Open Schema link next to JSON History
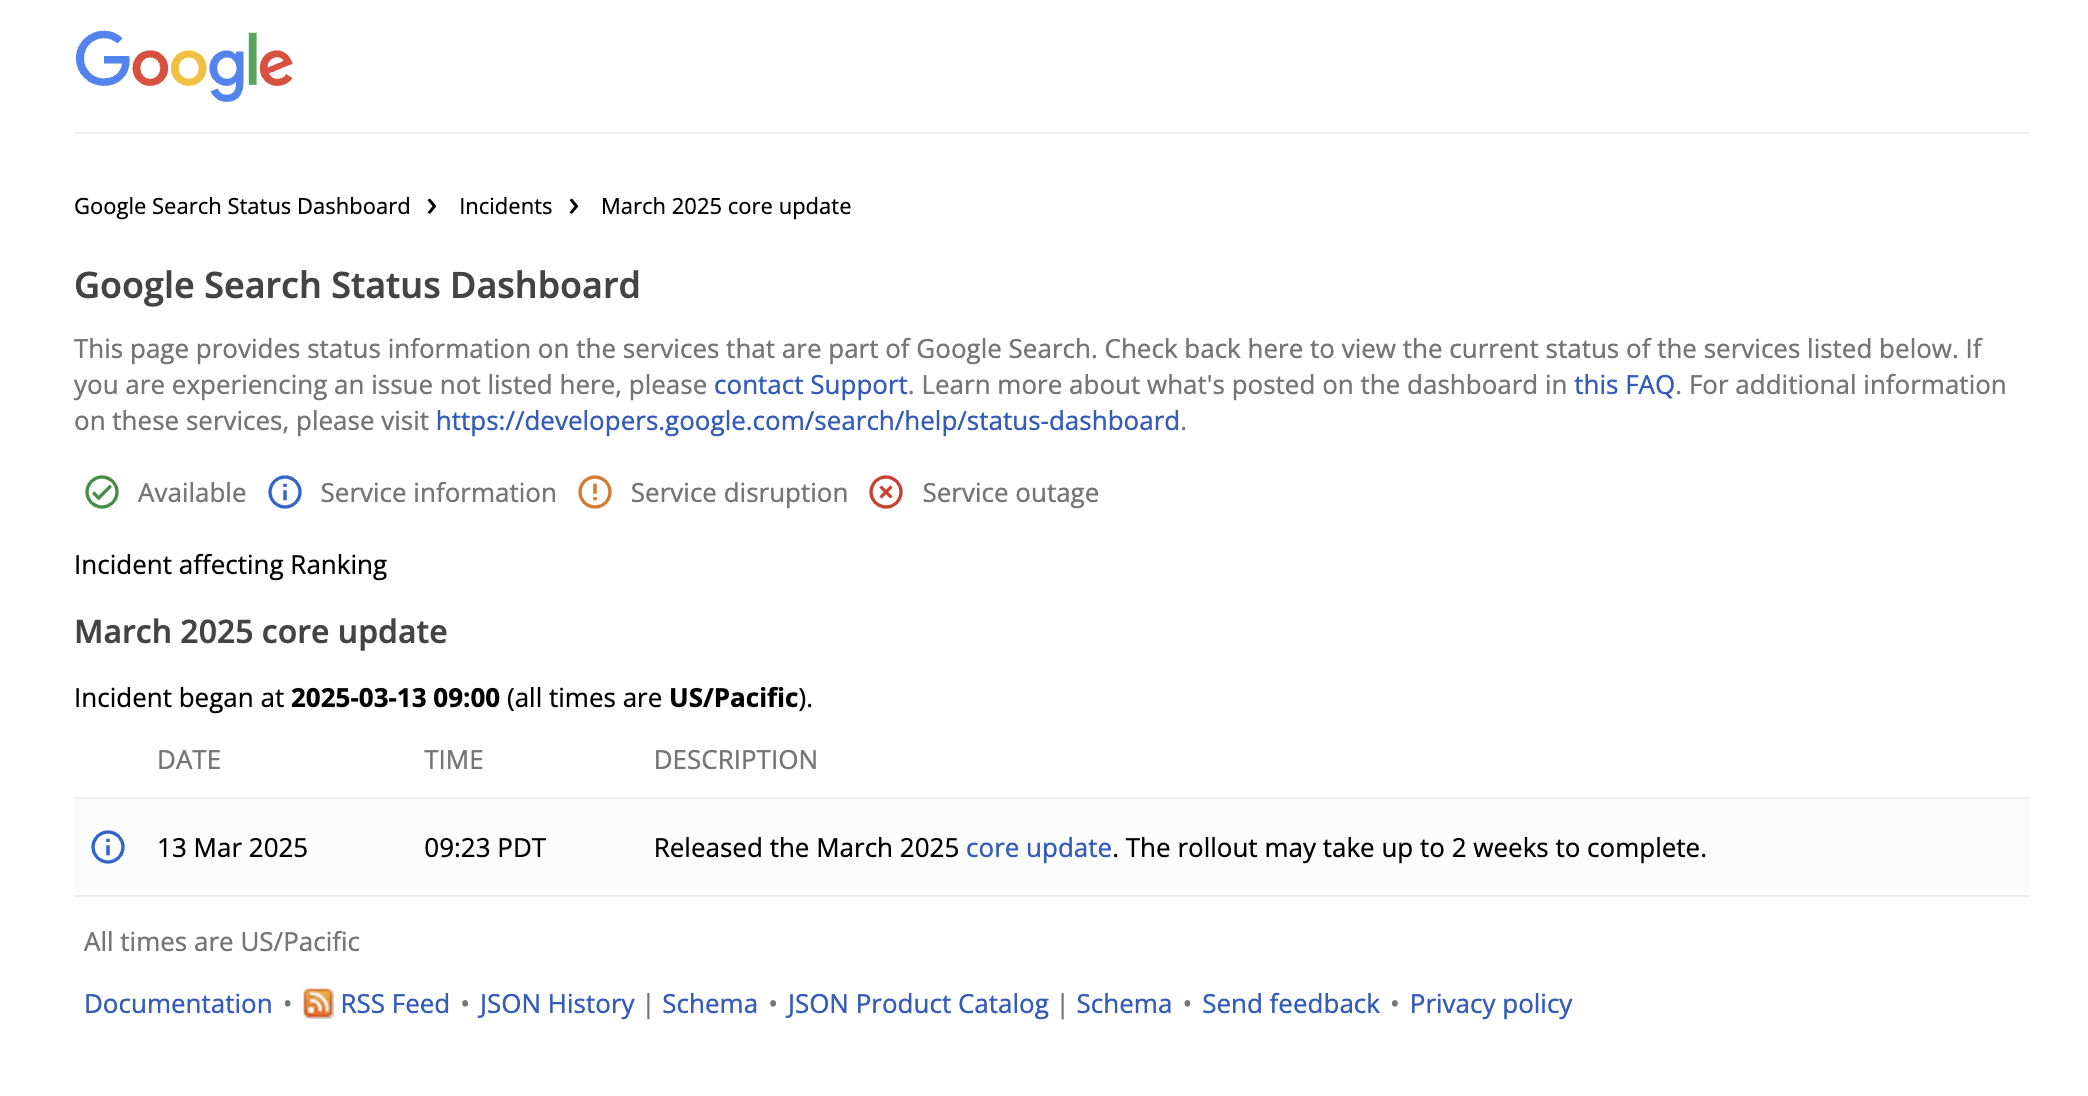The width and height of the screenshot is (2088, 1096). click(x=710, y=1004)
